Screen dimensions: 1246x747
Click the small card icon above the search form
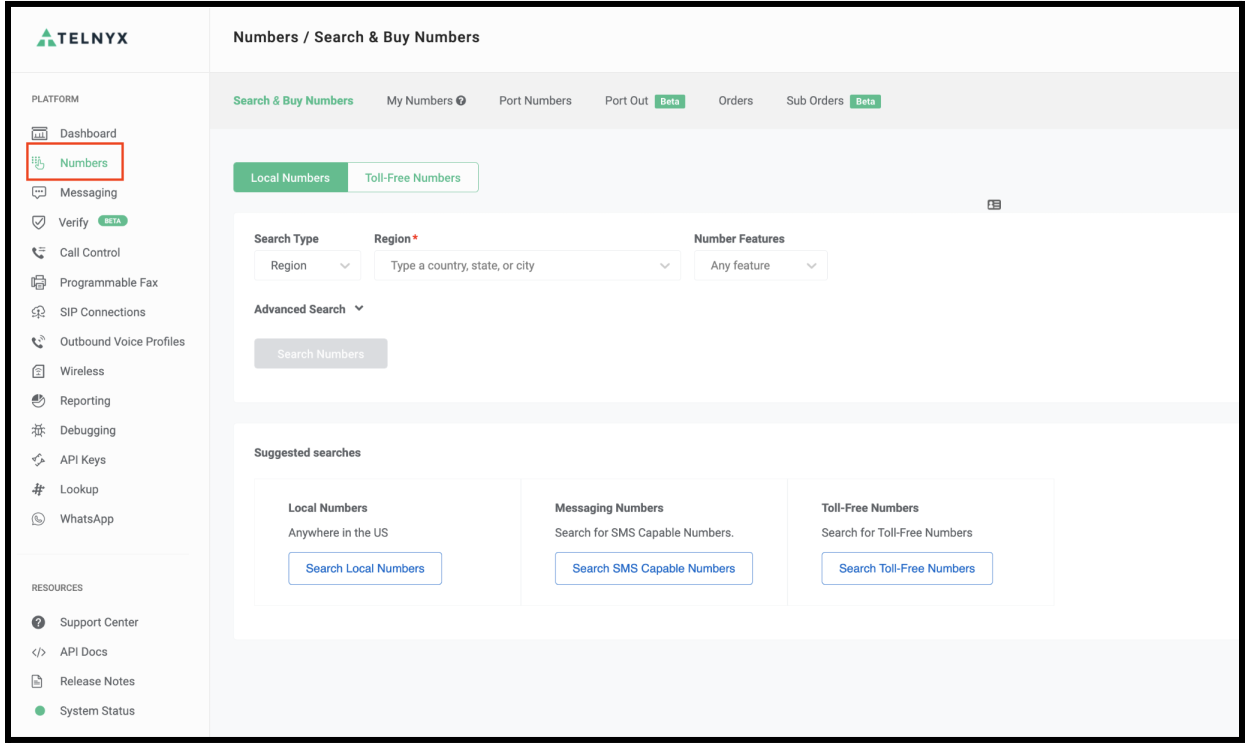pyautogui.click(x=994, y=204)
